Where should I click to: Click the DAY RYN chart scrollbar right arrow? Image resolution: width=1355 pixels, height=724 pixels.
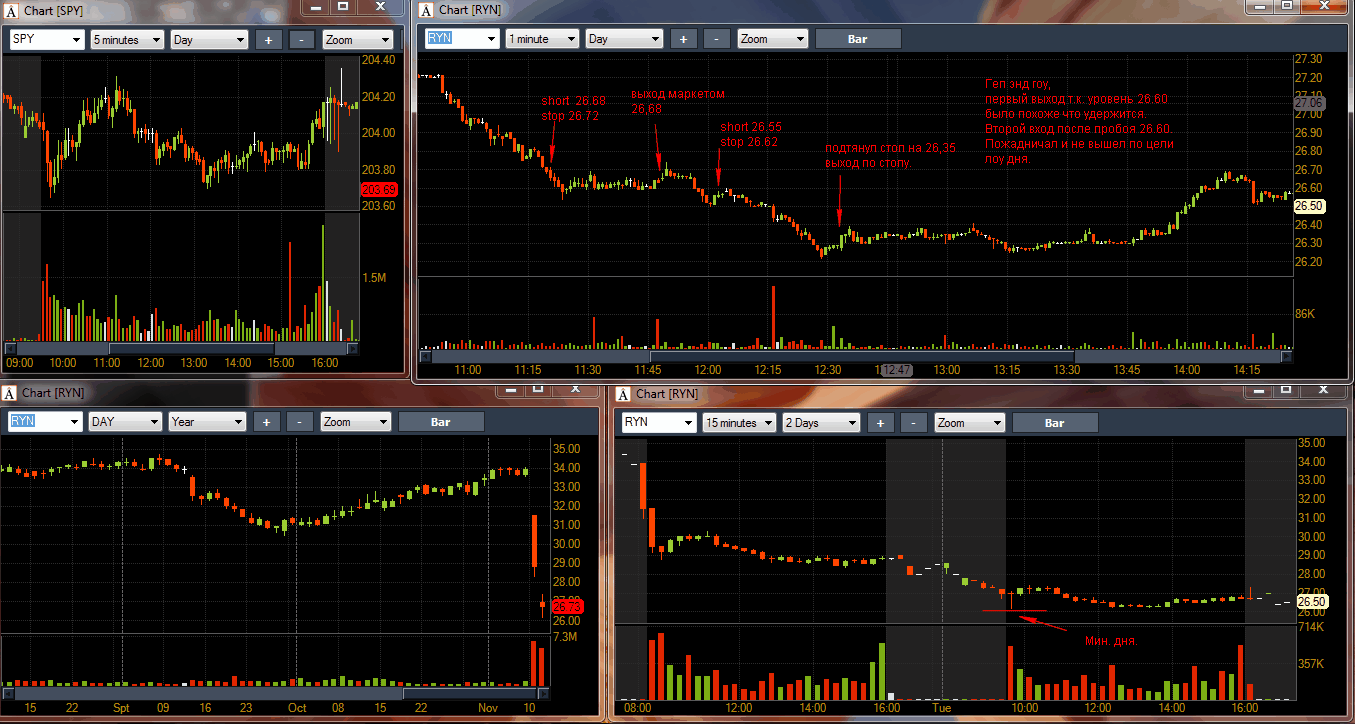[545, 693]
